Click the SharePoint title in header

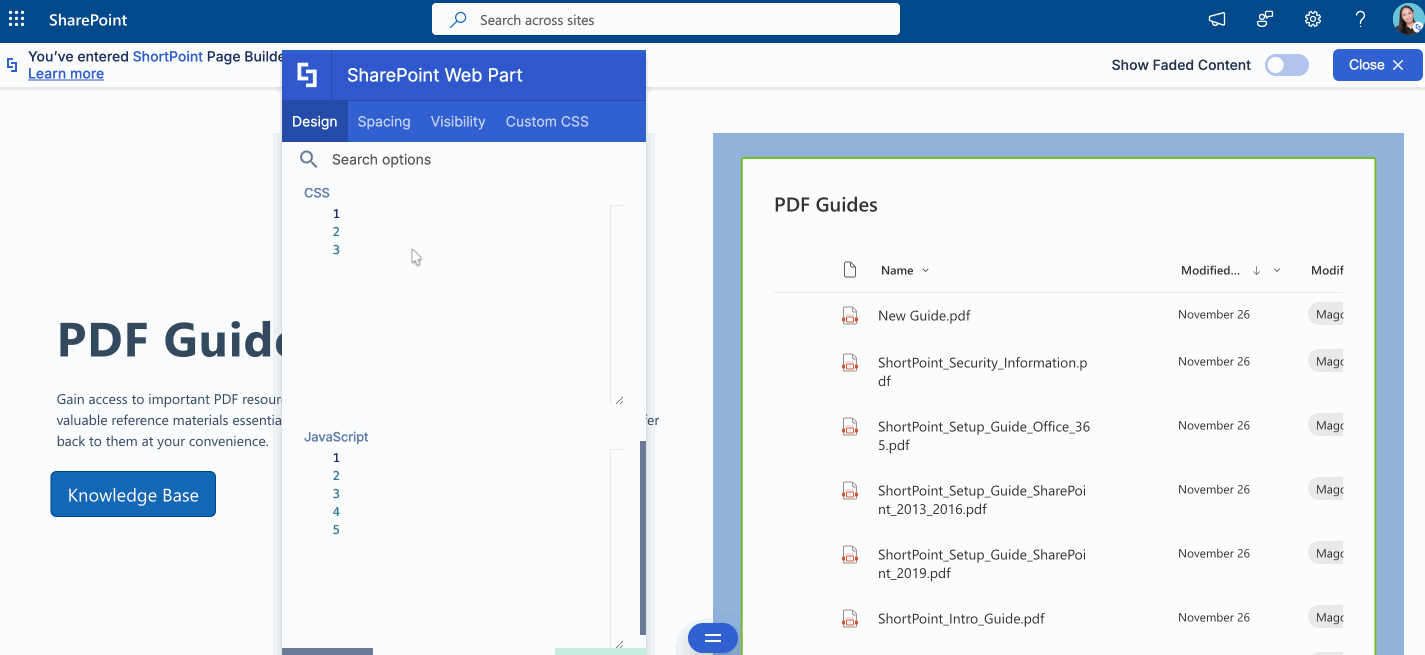[x=88, y=20]
